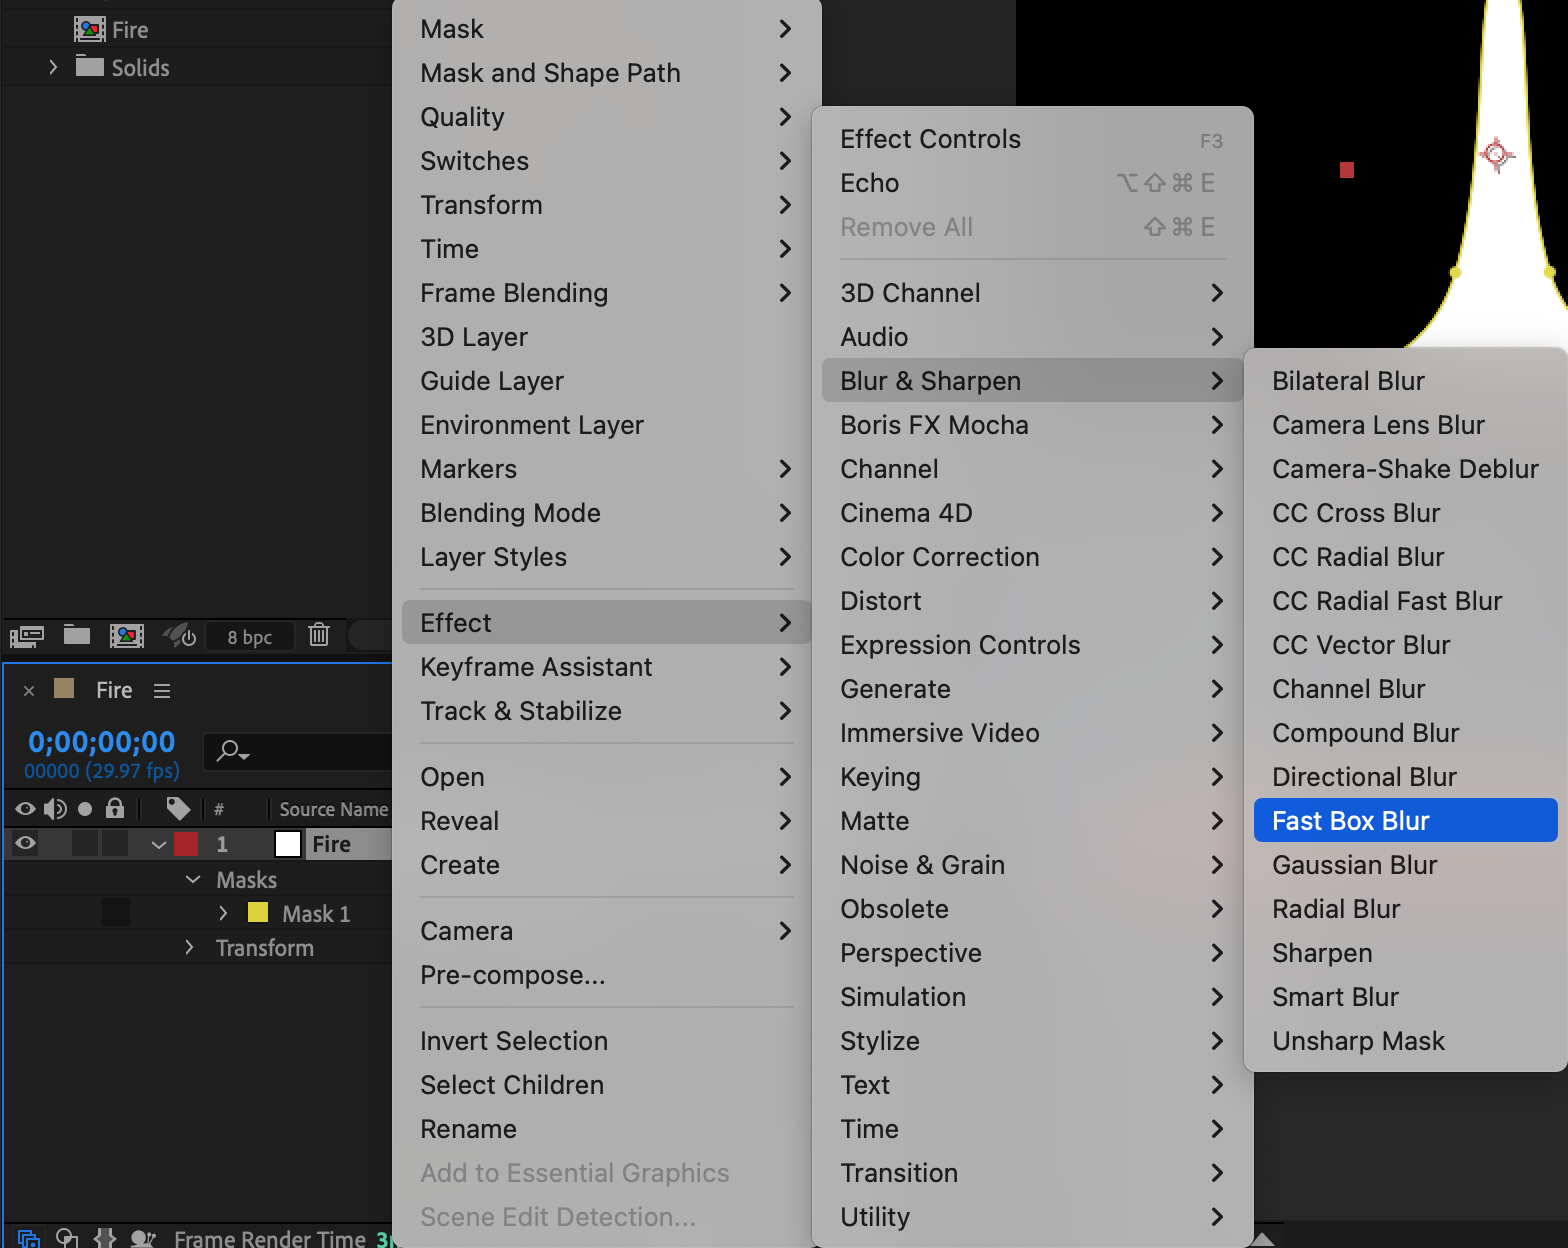Select the Fire composition icon in the project panel
1568x1248 pixels.
pyautogui.click(x=90, y=30)
